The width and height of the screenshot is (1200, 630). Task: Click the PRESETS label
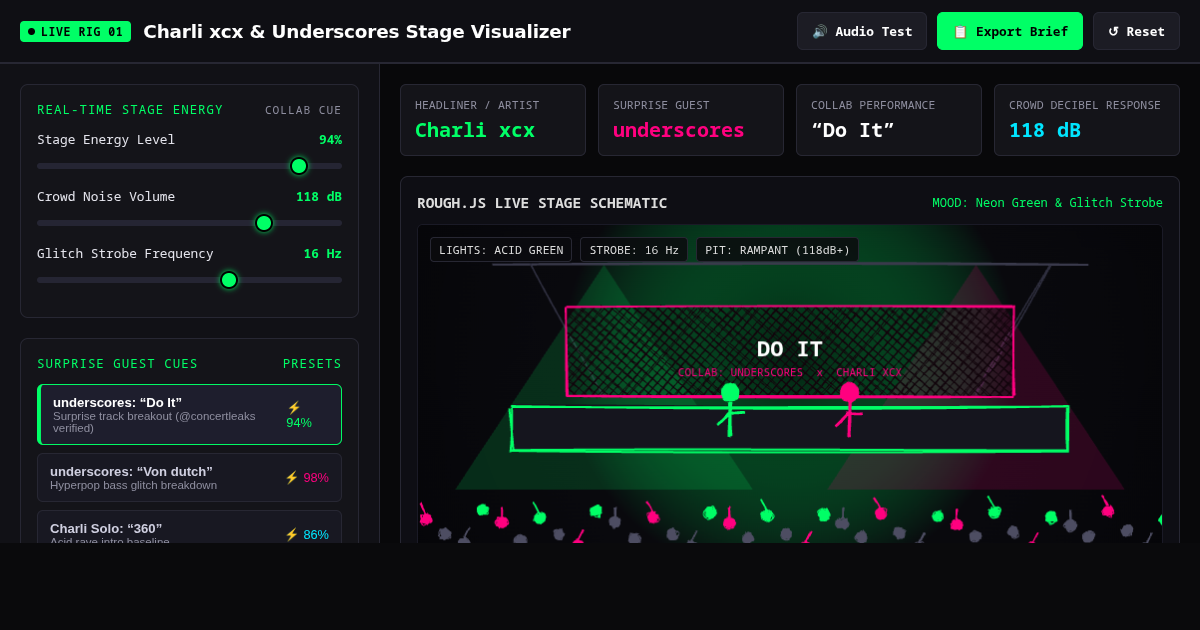pyautogui.click(x=312, y=364)
